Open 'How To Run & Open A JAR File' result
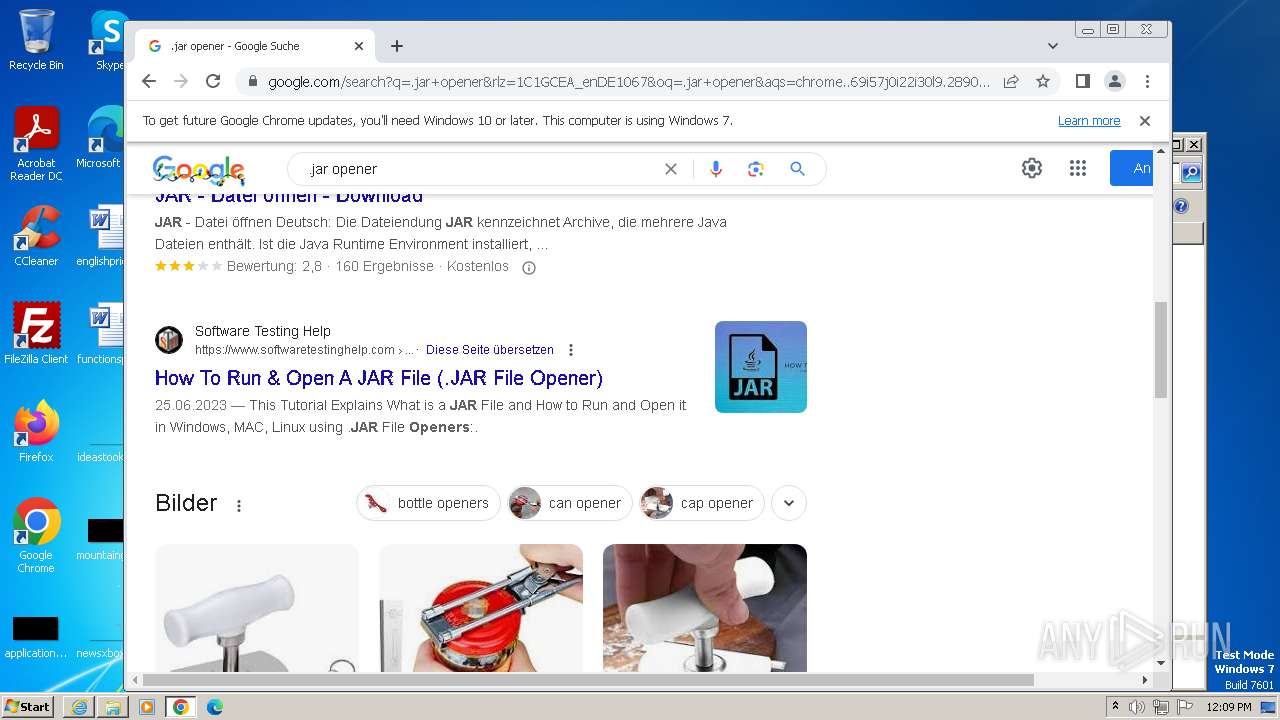The height and width of the screenshot is (720, 1280). (x=379, y=378)
